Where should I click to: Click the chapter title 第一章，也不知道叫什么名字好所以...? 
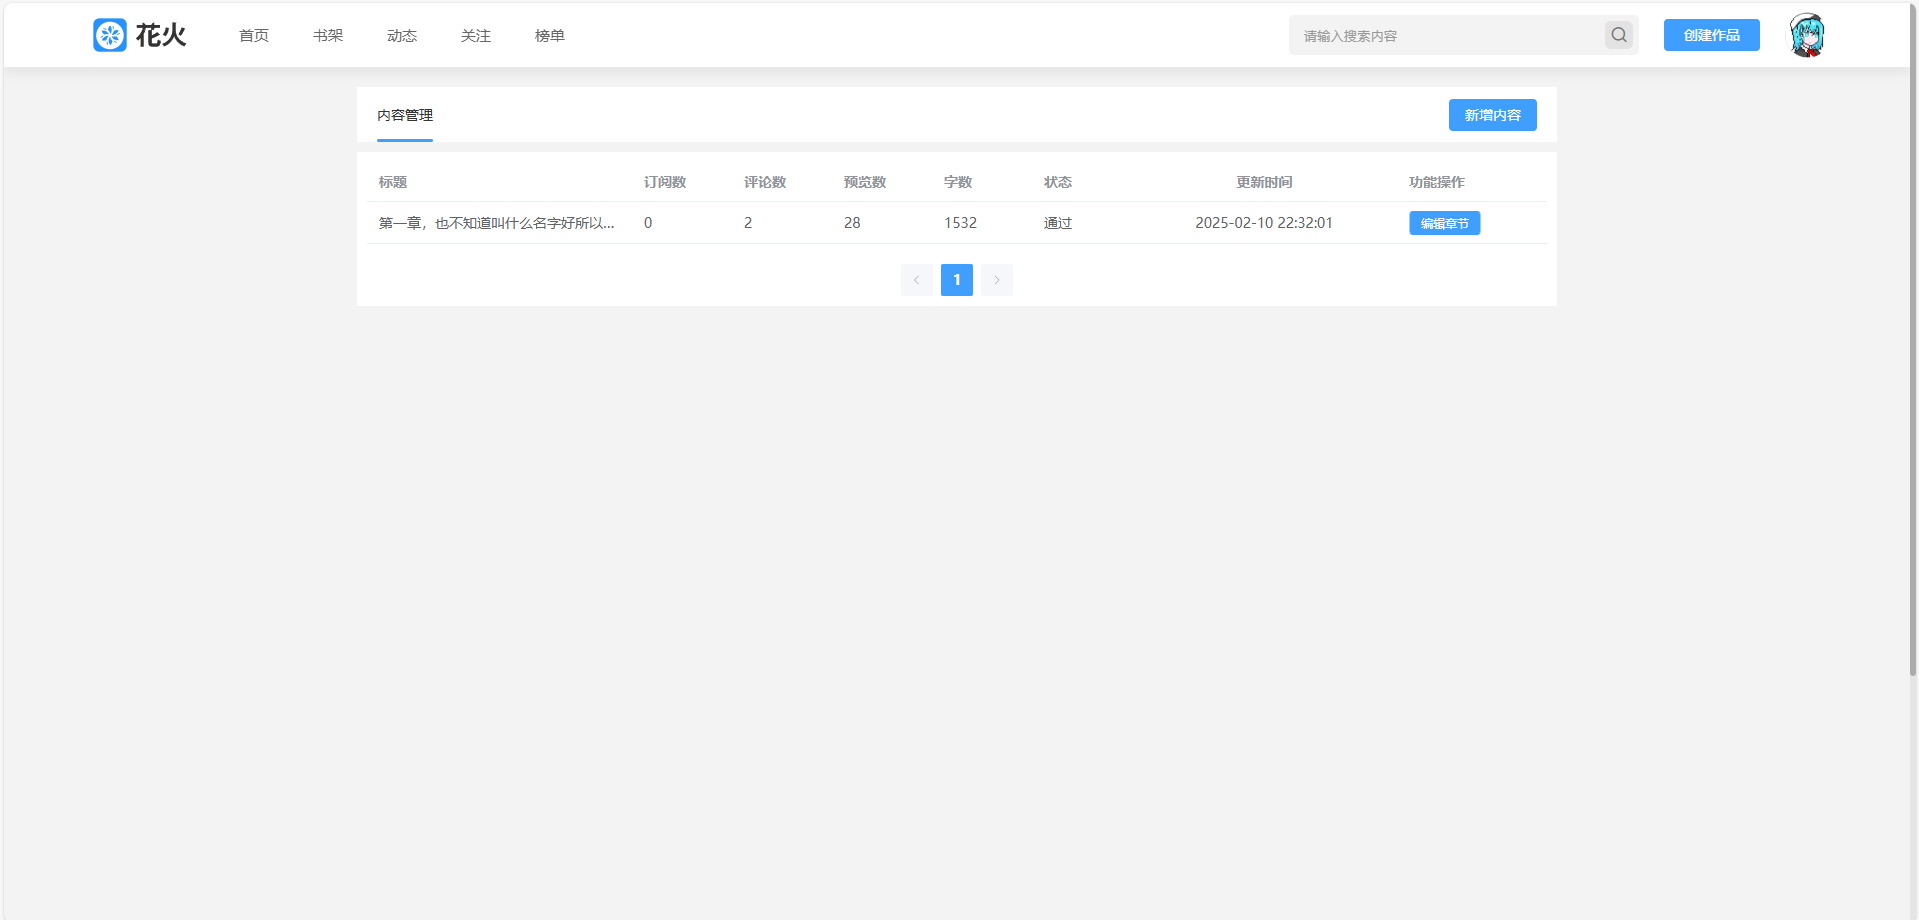[497, 223]
